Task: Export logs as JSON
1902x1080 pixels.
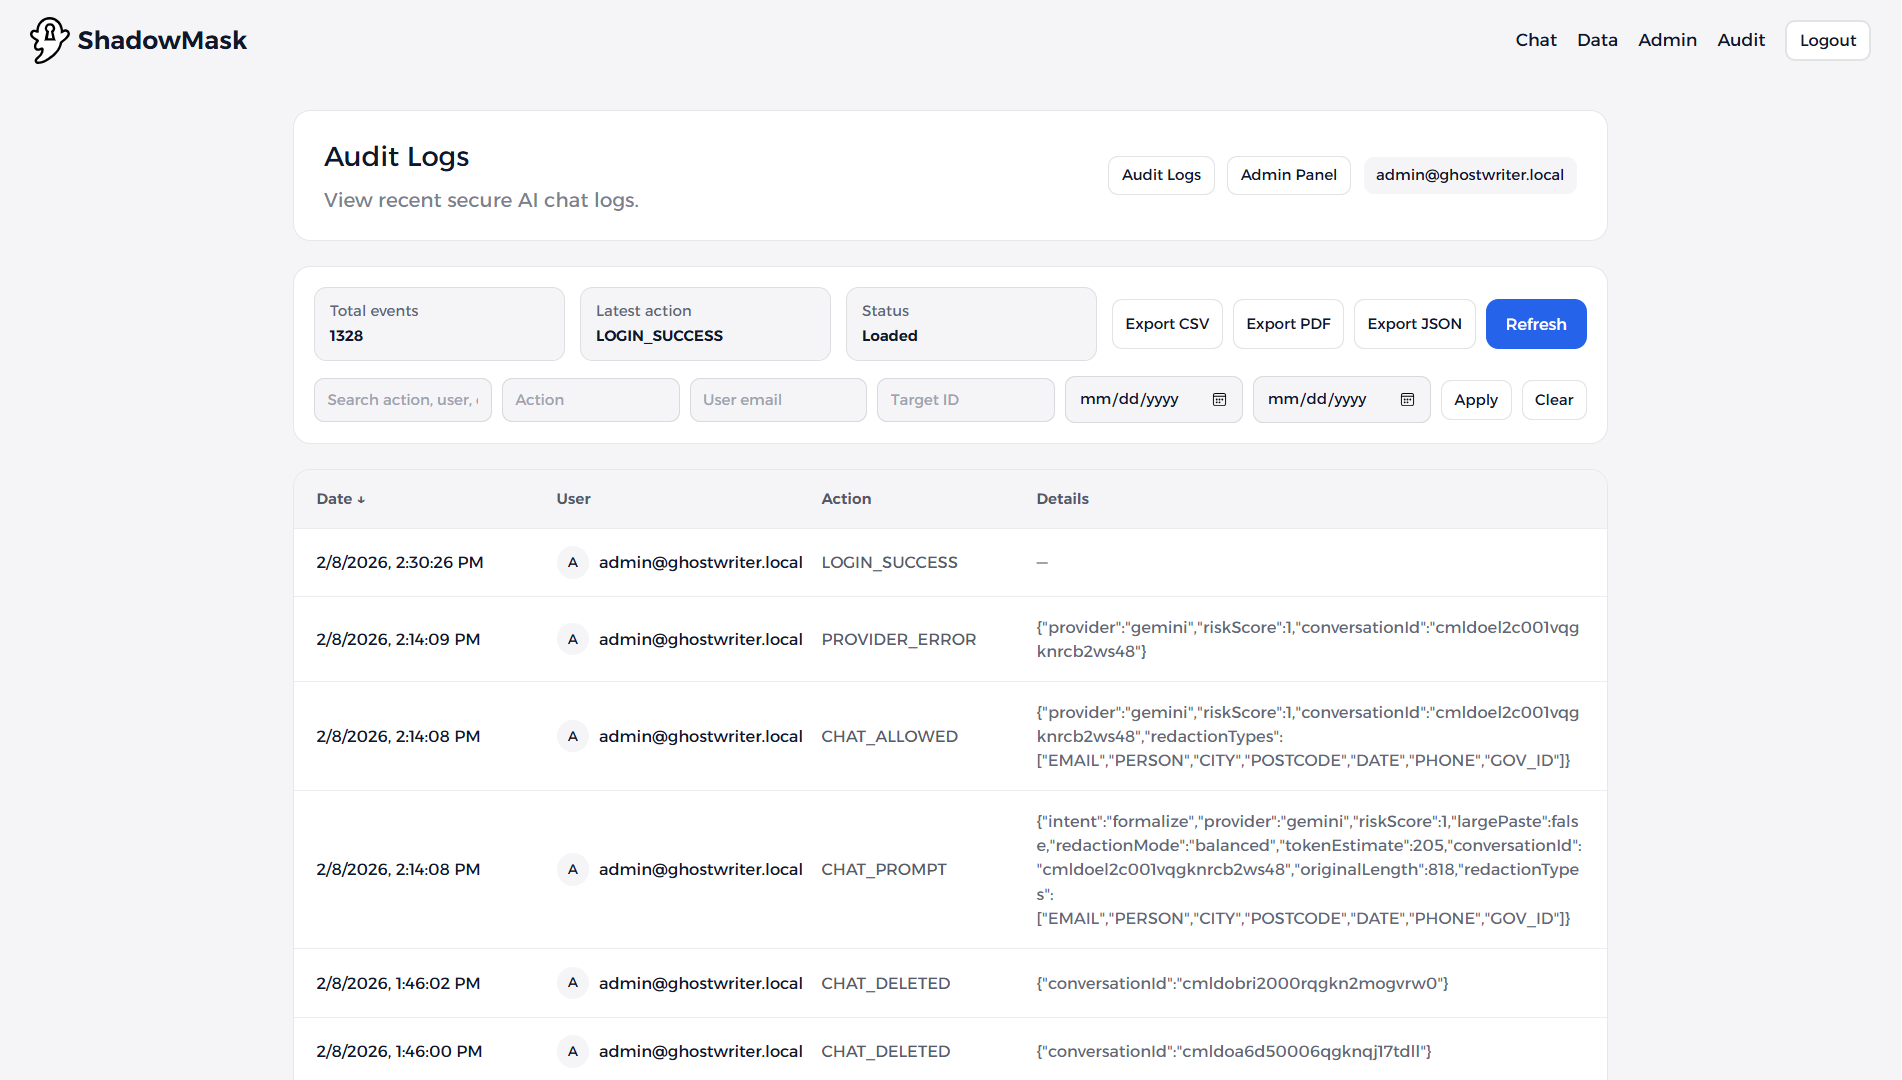Action: (x=1414, y=324)
